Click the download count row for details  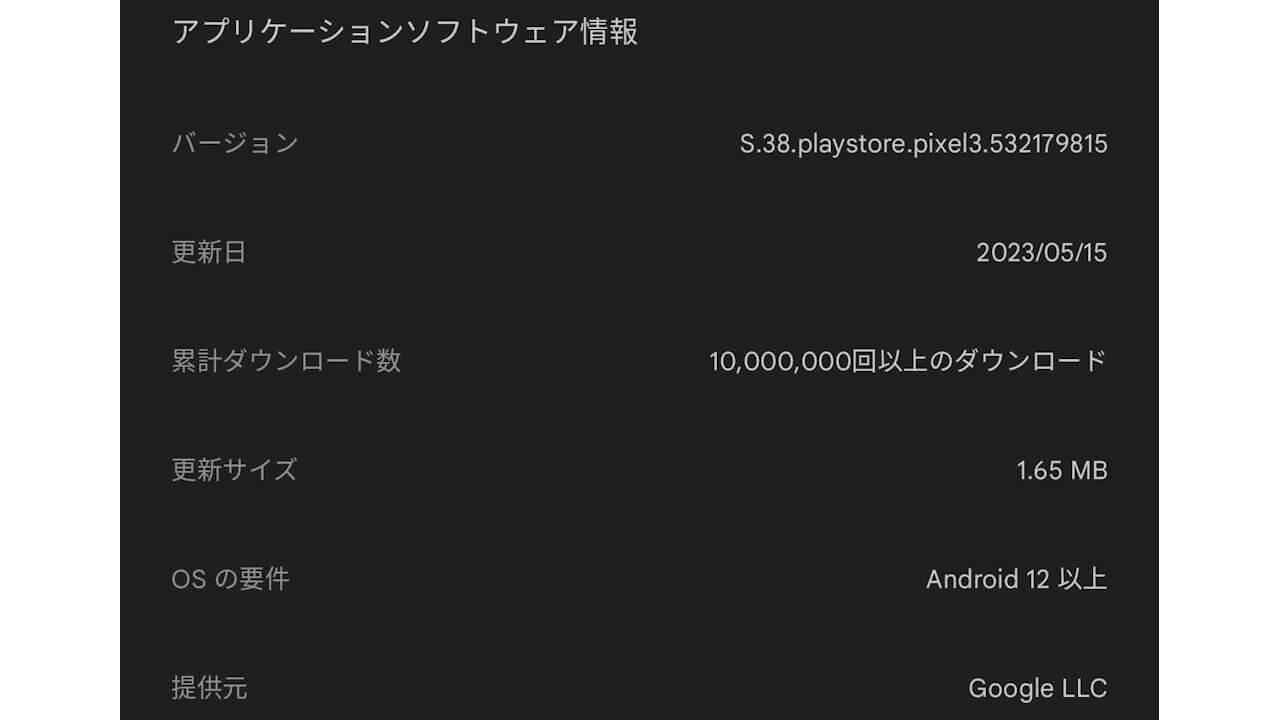coord(640,362)
